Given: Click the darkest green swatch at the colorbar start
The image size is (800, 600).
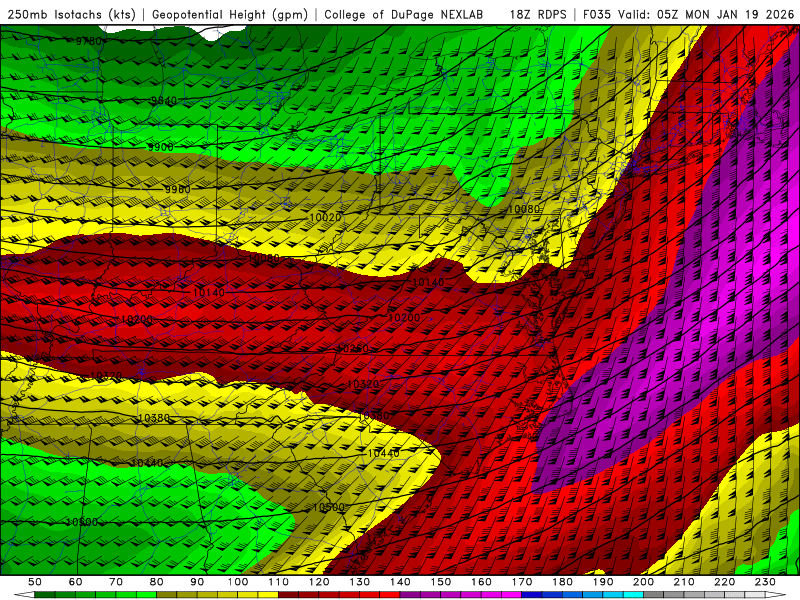Looking at the screenshot, I should [x=45, y=595].
